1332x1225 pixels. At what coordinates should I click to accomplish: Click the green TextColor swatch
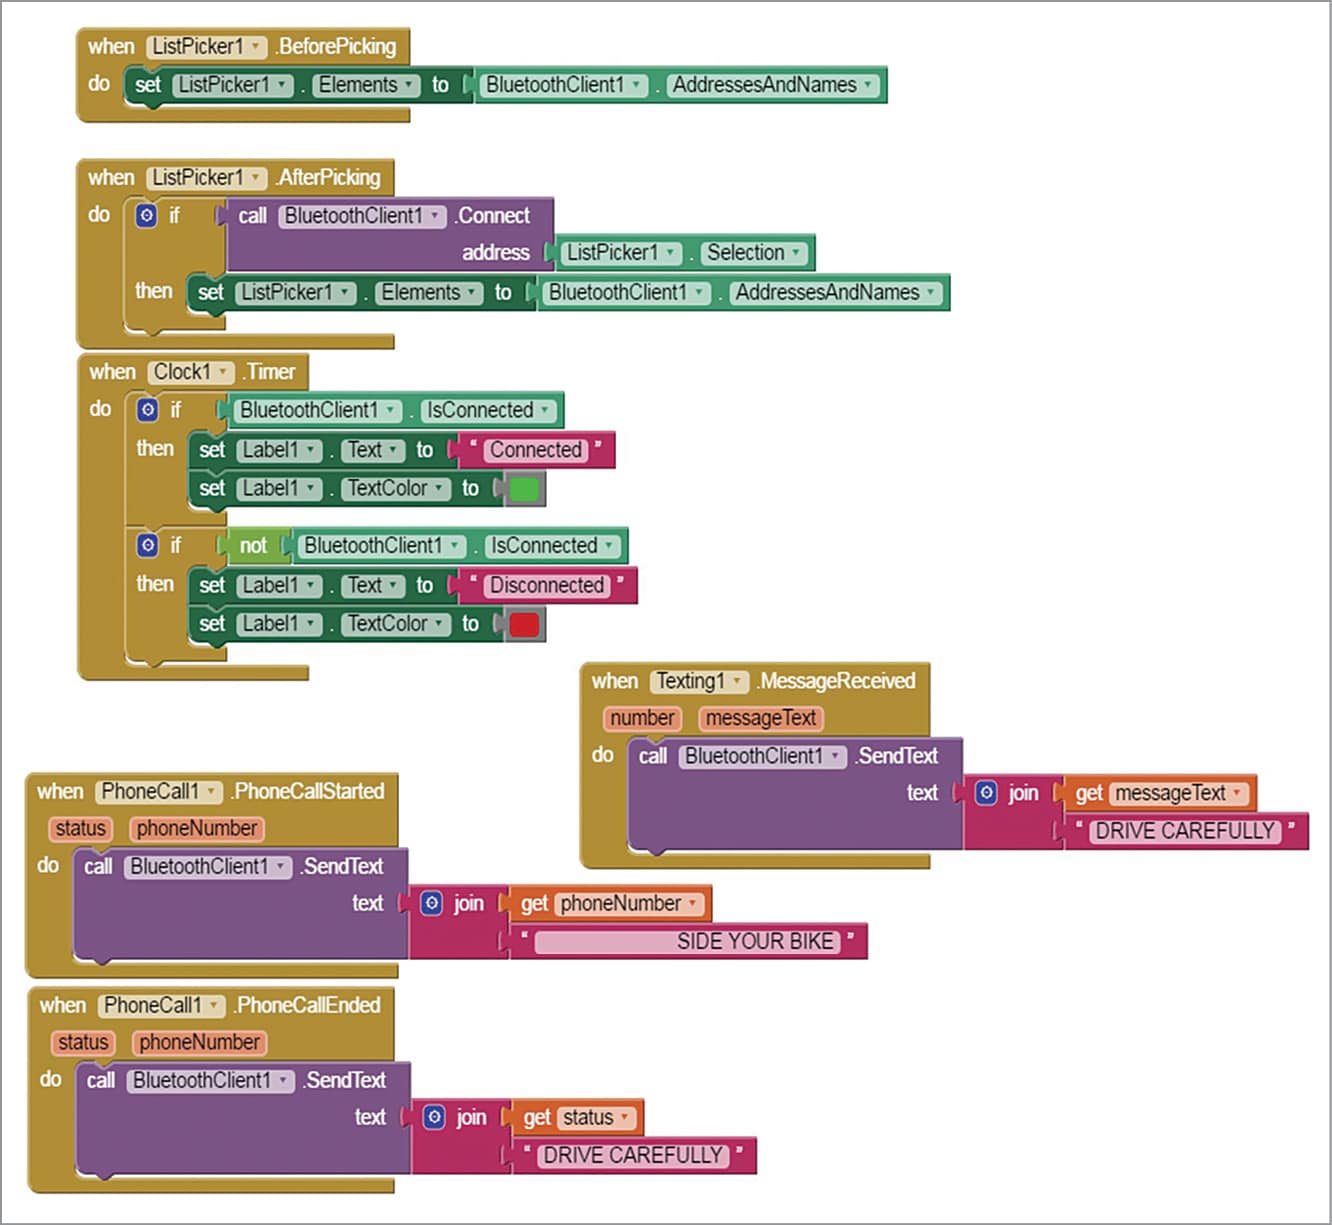click(x=524, y=489)
